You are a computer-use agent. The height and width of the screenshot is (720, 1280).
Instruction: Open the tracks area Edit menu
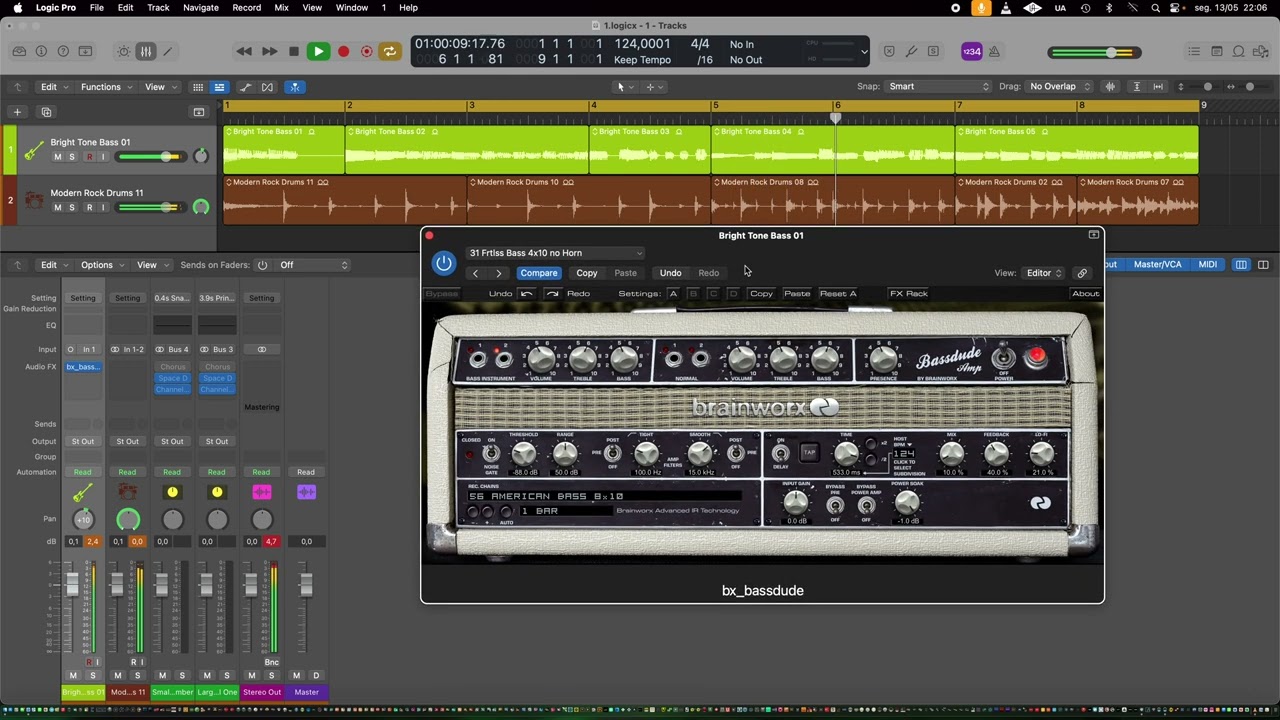tap(53, 87)
